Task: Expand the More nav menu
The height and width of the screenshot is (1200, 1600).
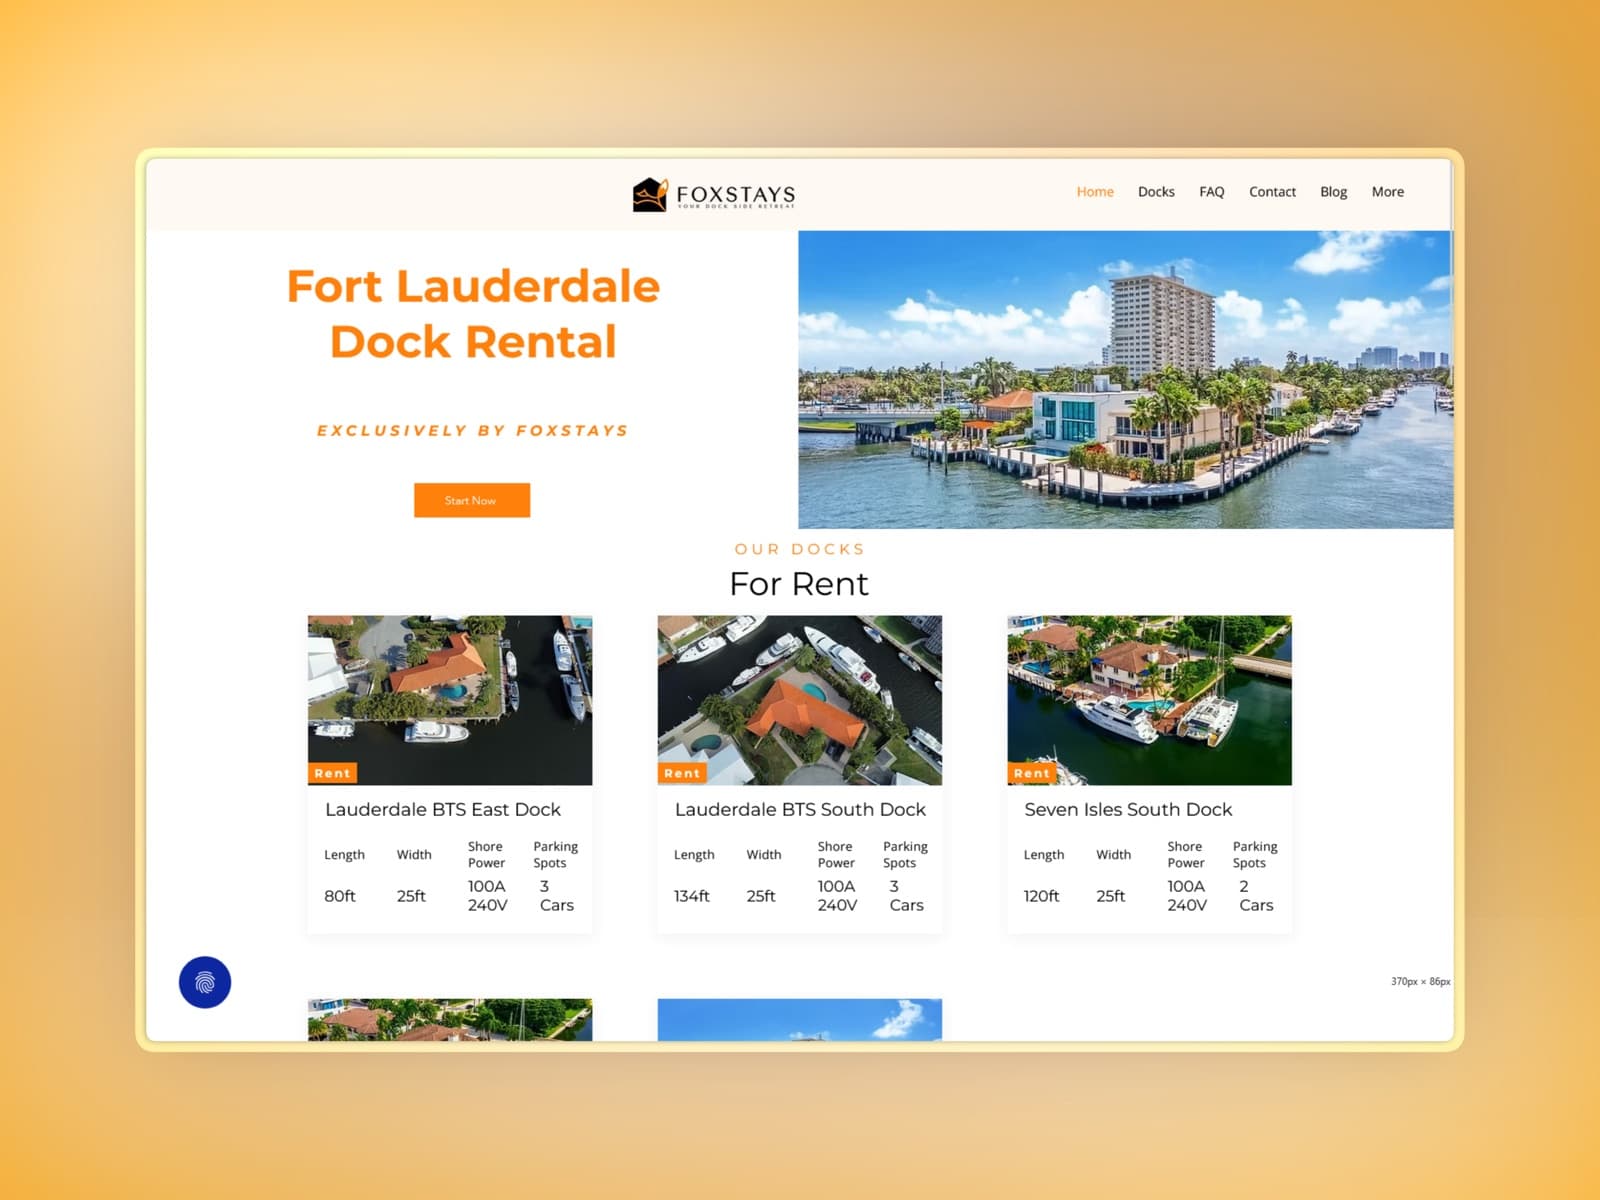Action: (x=1387, y=191)
